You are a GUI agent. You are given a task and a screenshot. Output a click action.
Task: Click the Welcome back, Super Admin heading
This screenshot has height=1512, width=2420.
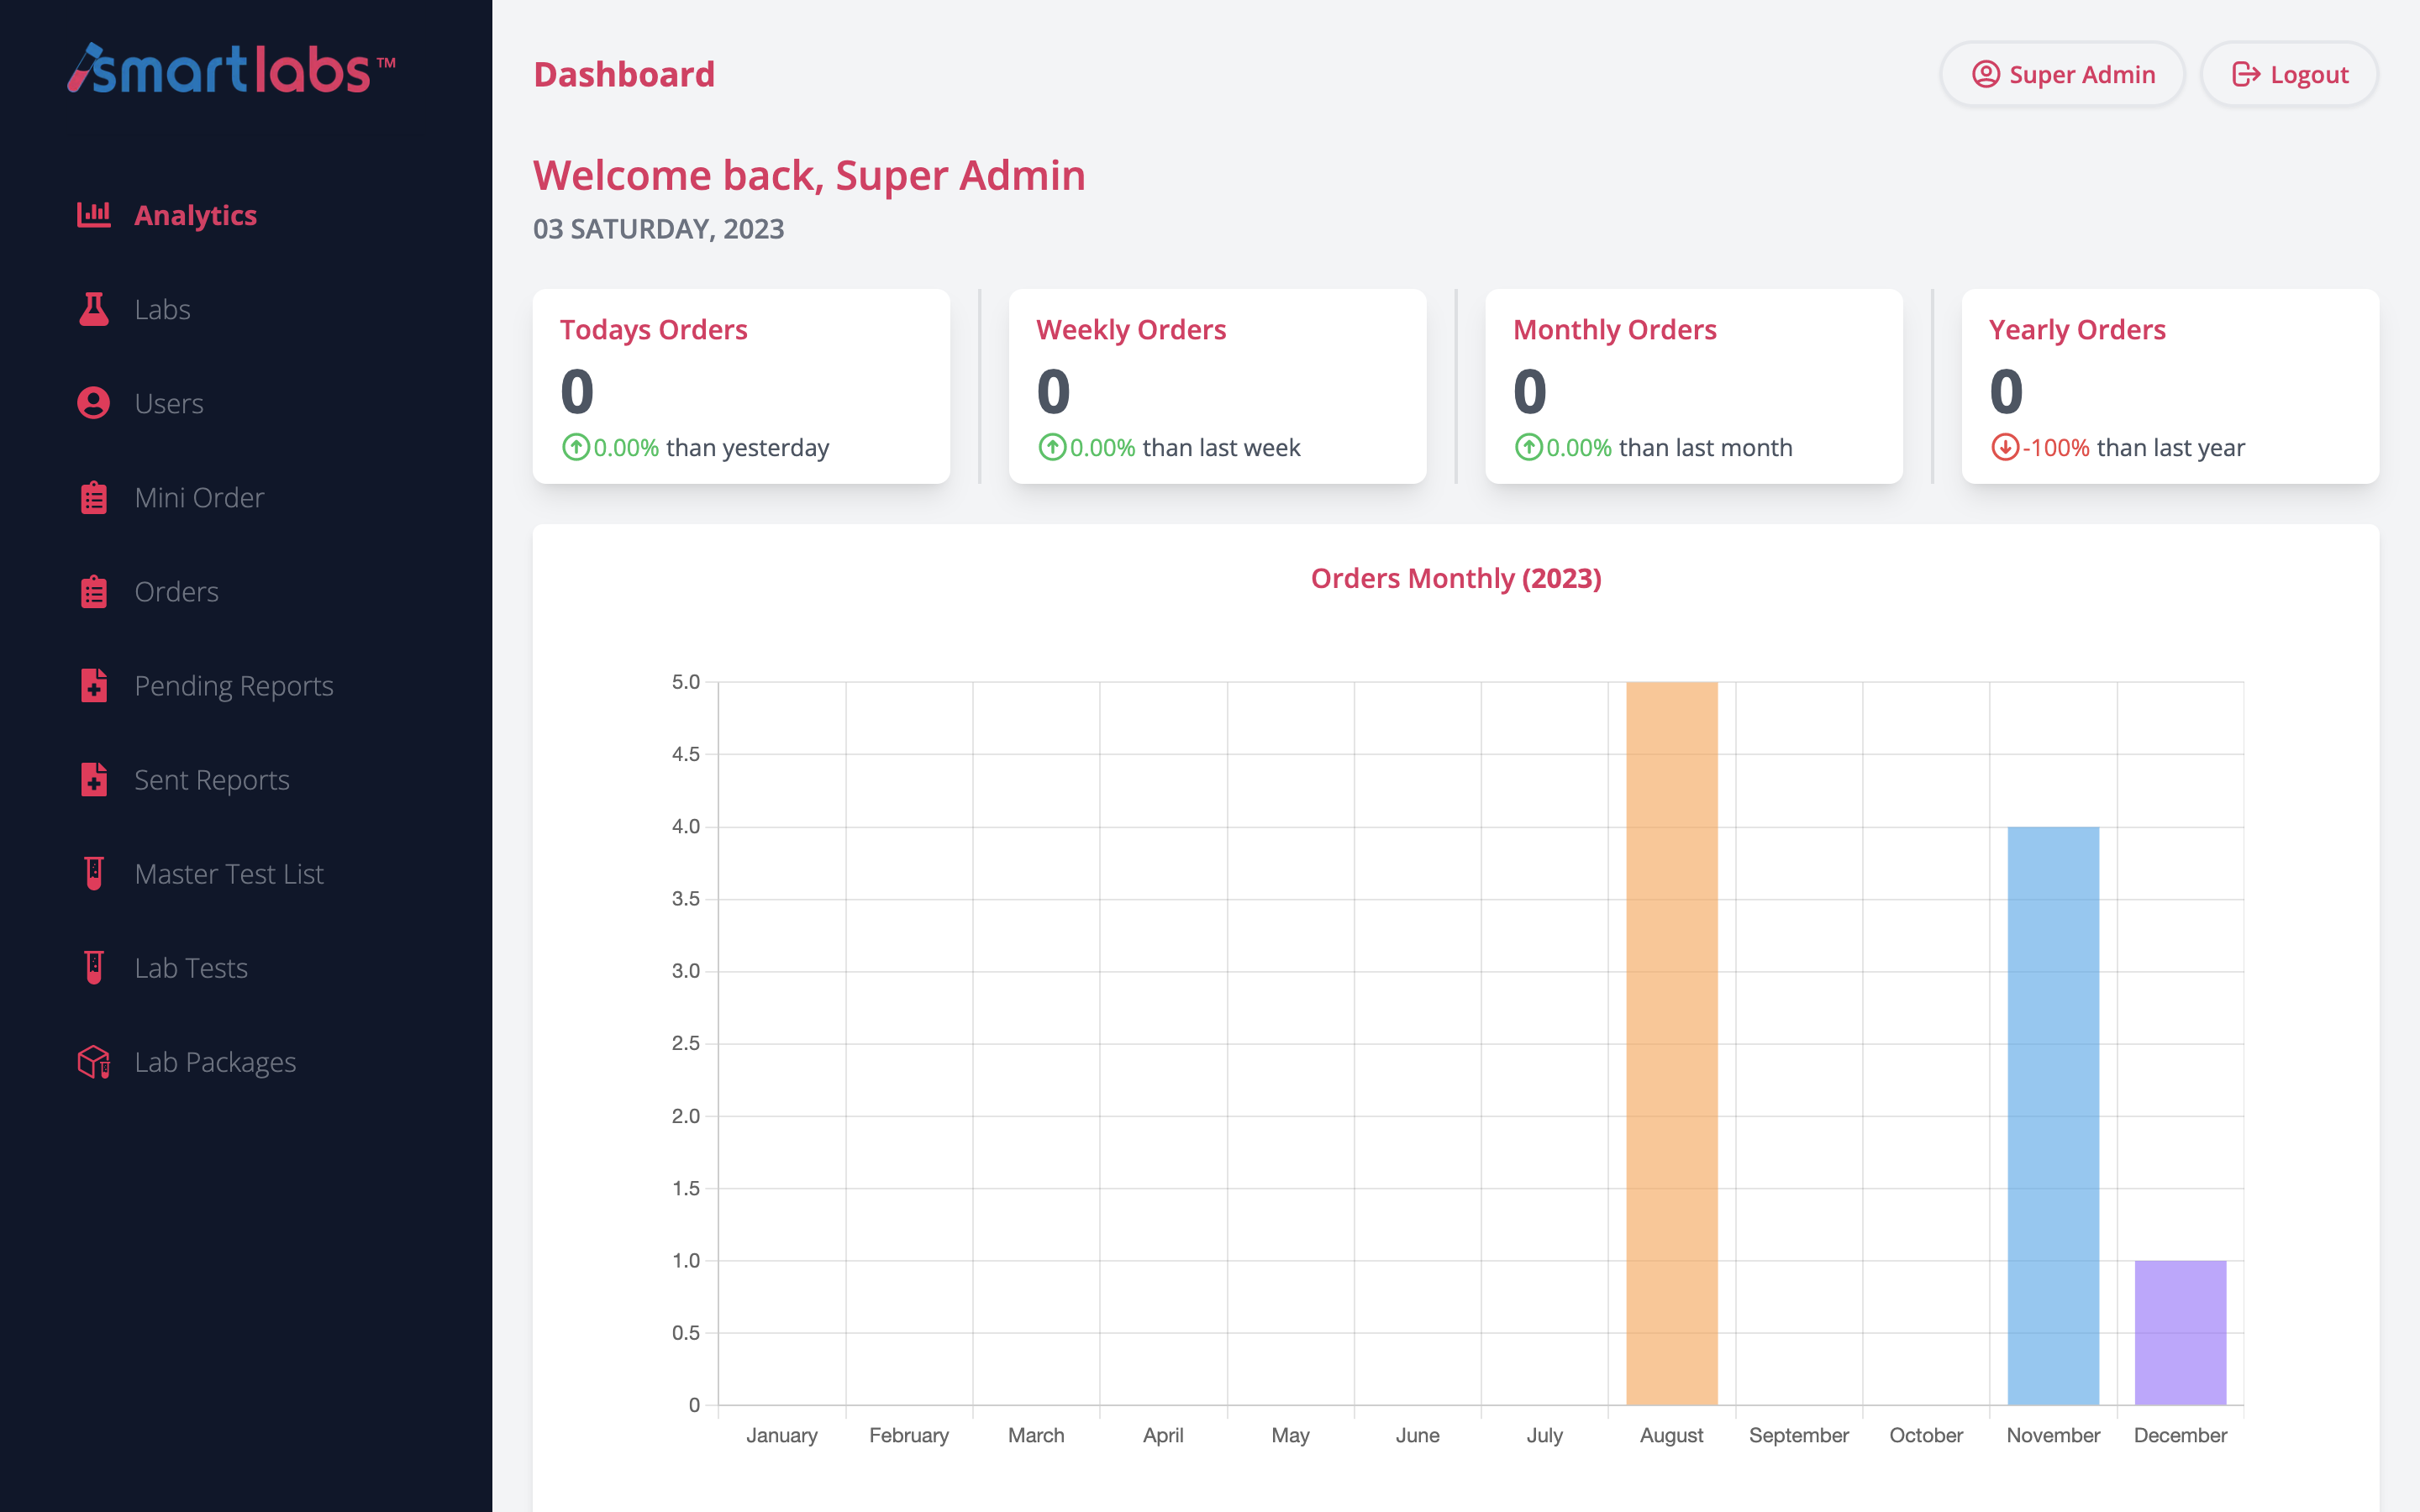coord(809,175)
